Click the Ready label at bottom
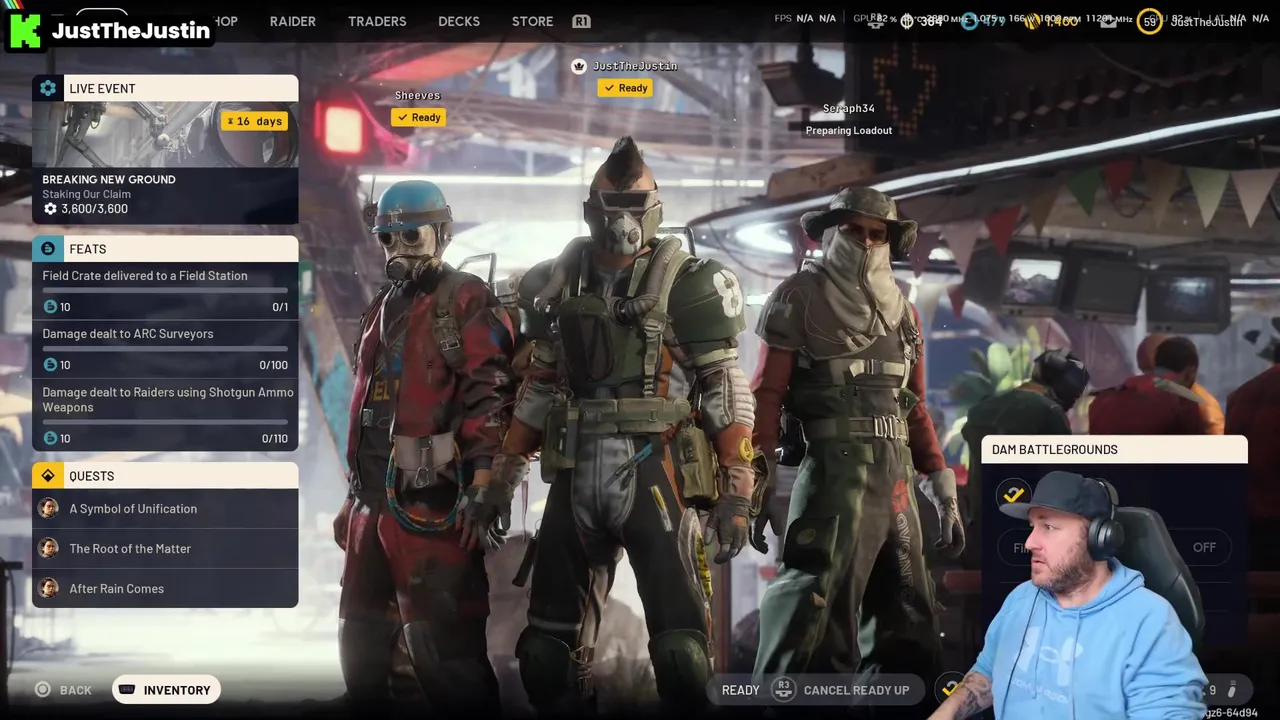 740,690
